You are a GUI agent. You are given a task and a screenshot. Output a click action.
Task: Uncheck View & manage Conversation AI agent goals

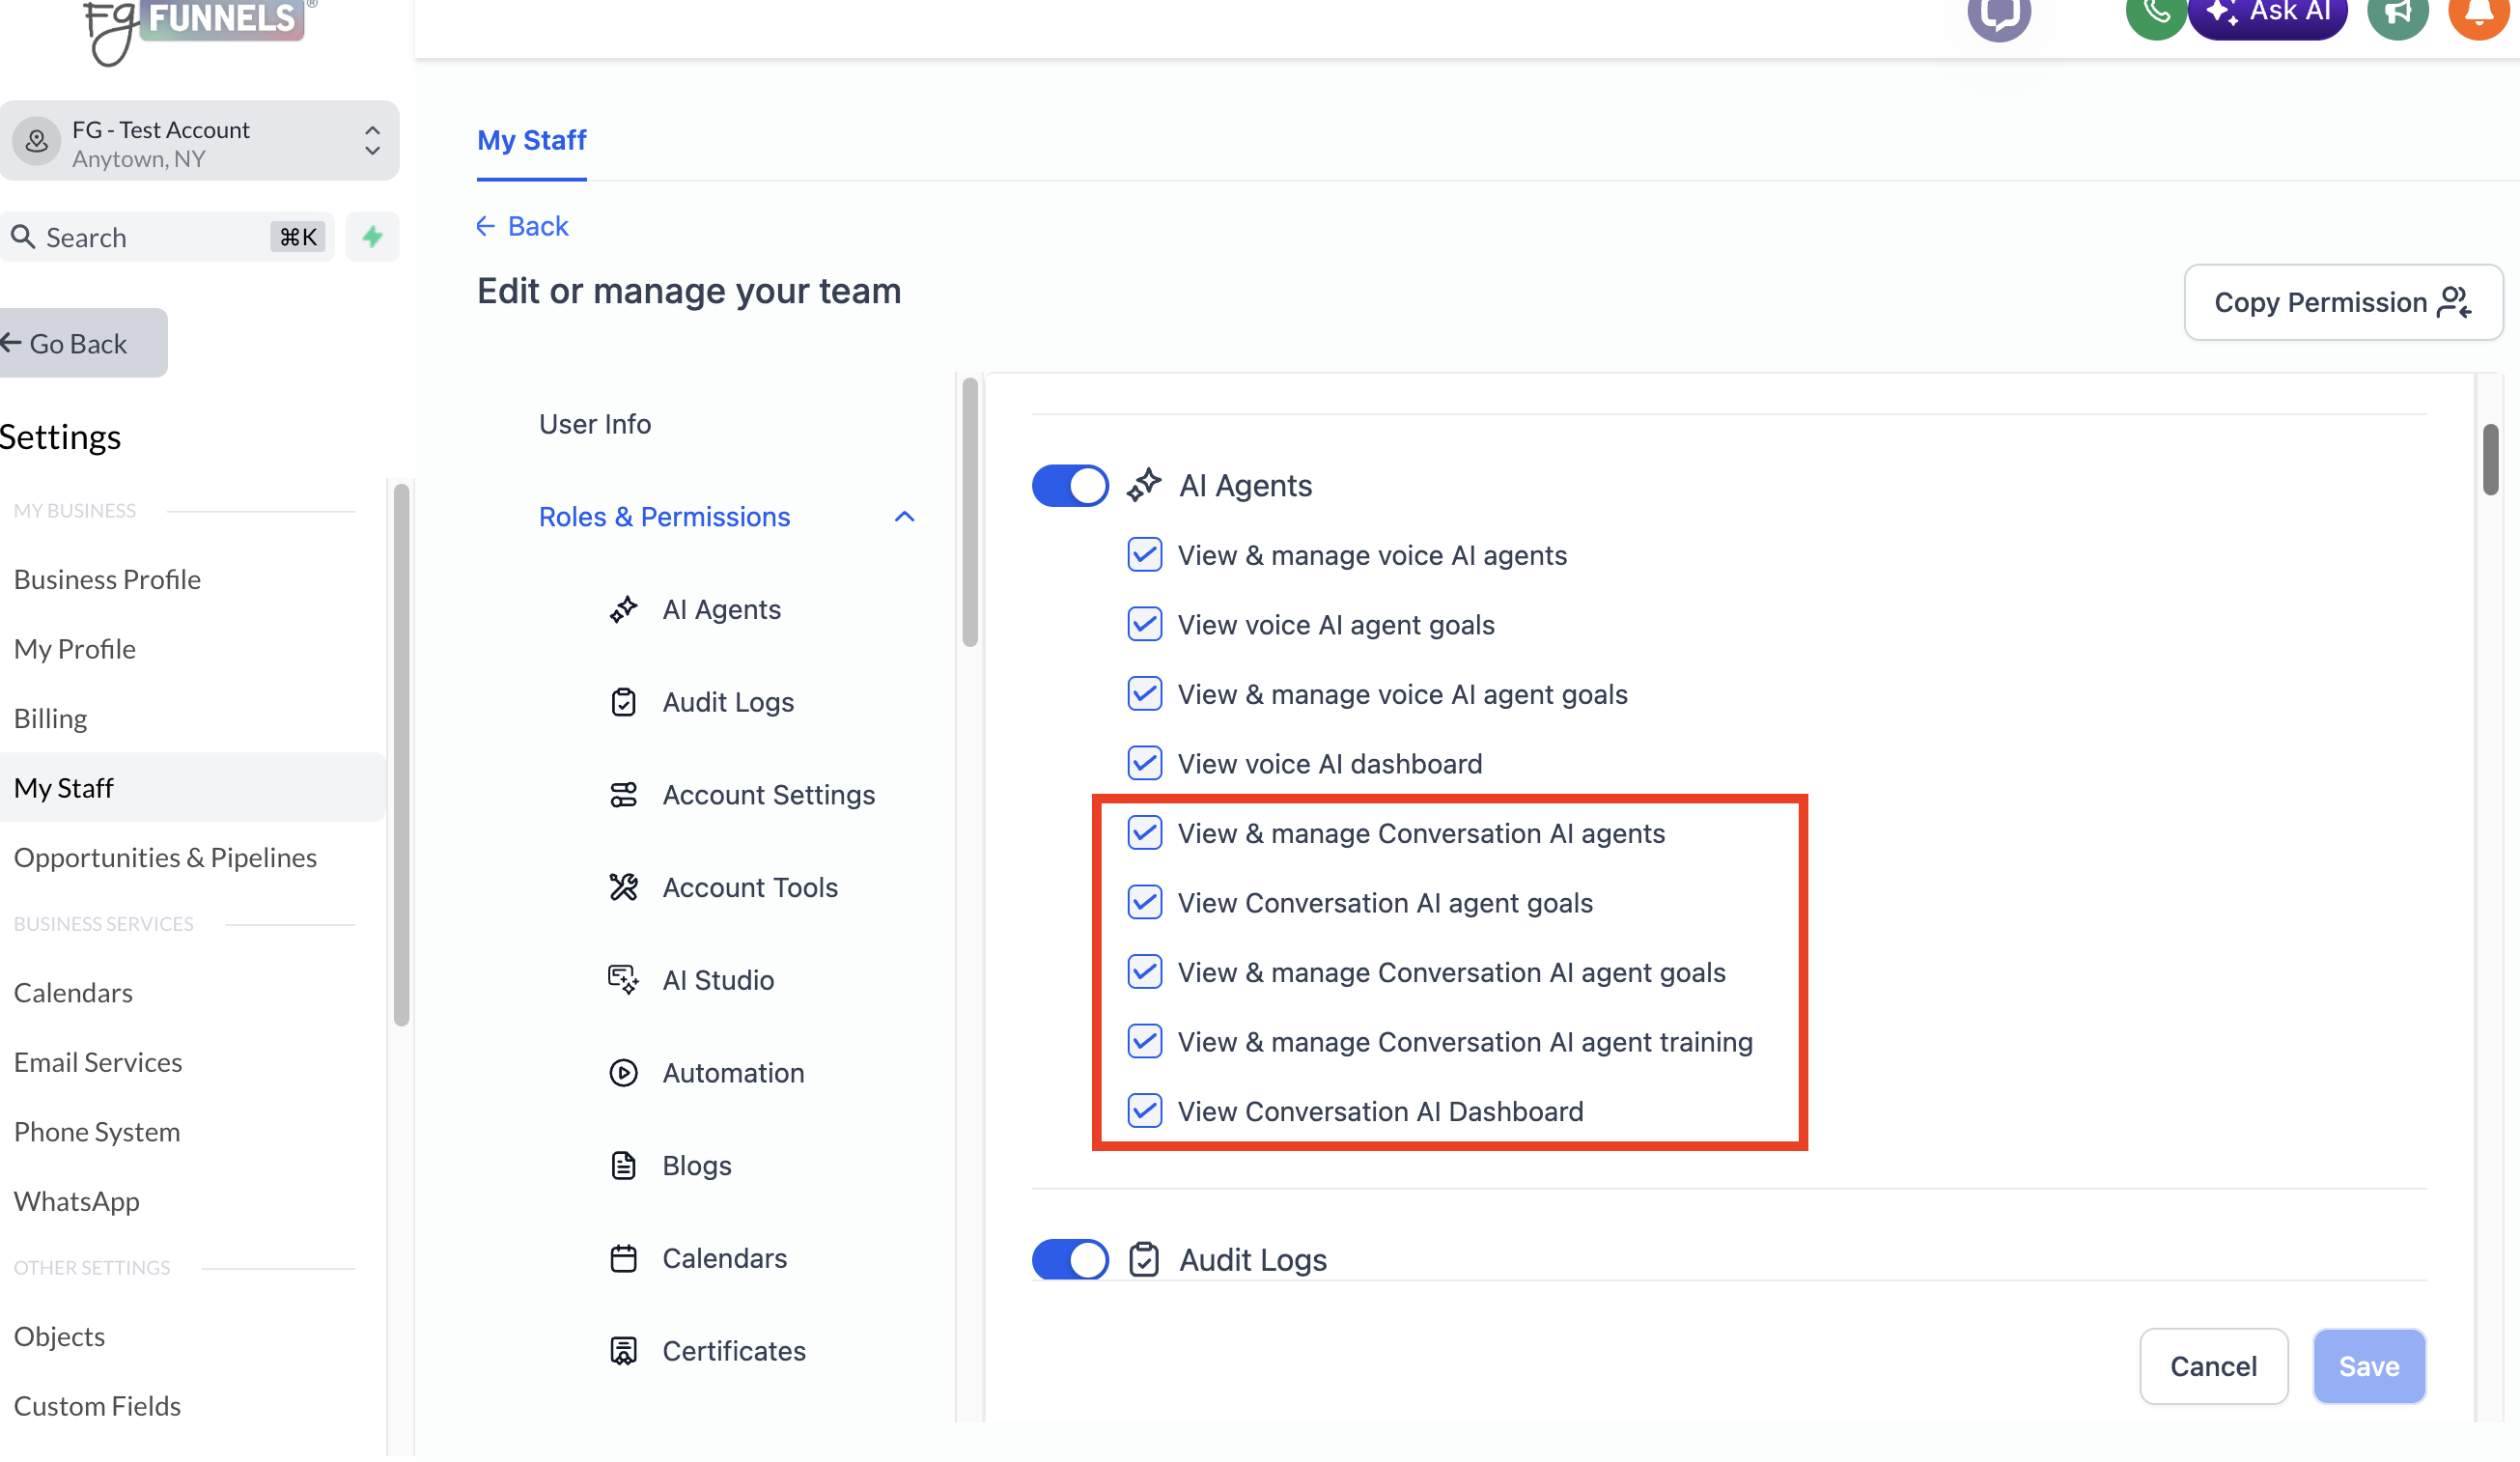pos(1144,972)
